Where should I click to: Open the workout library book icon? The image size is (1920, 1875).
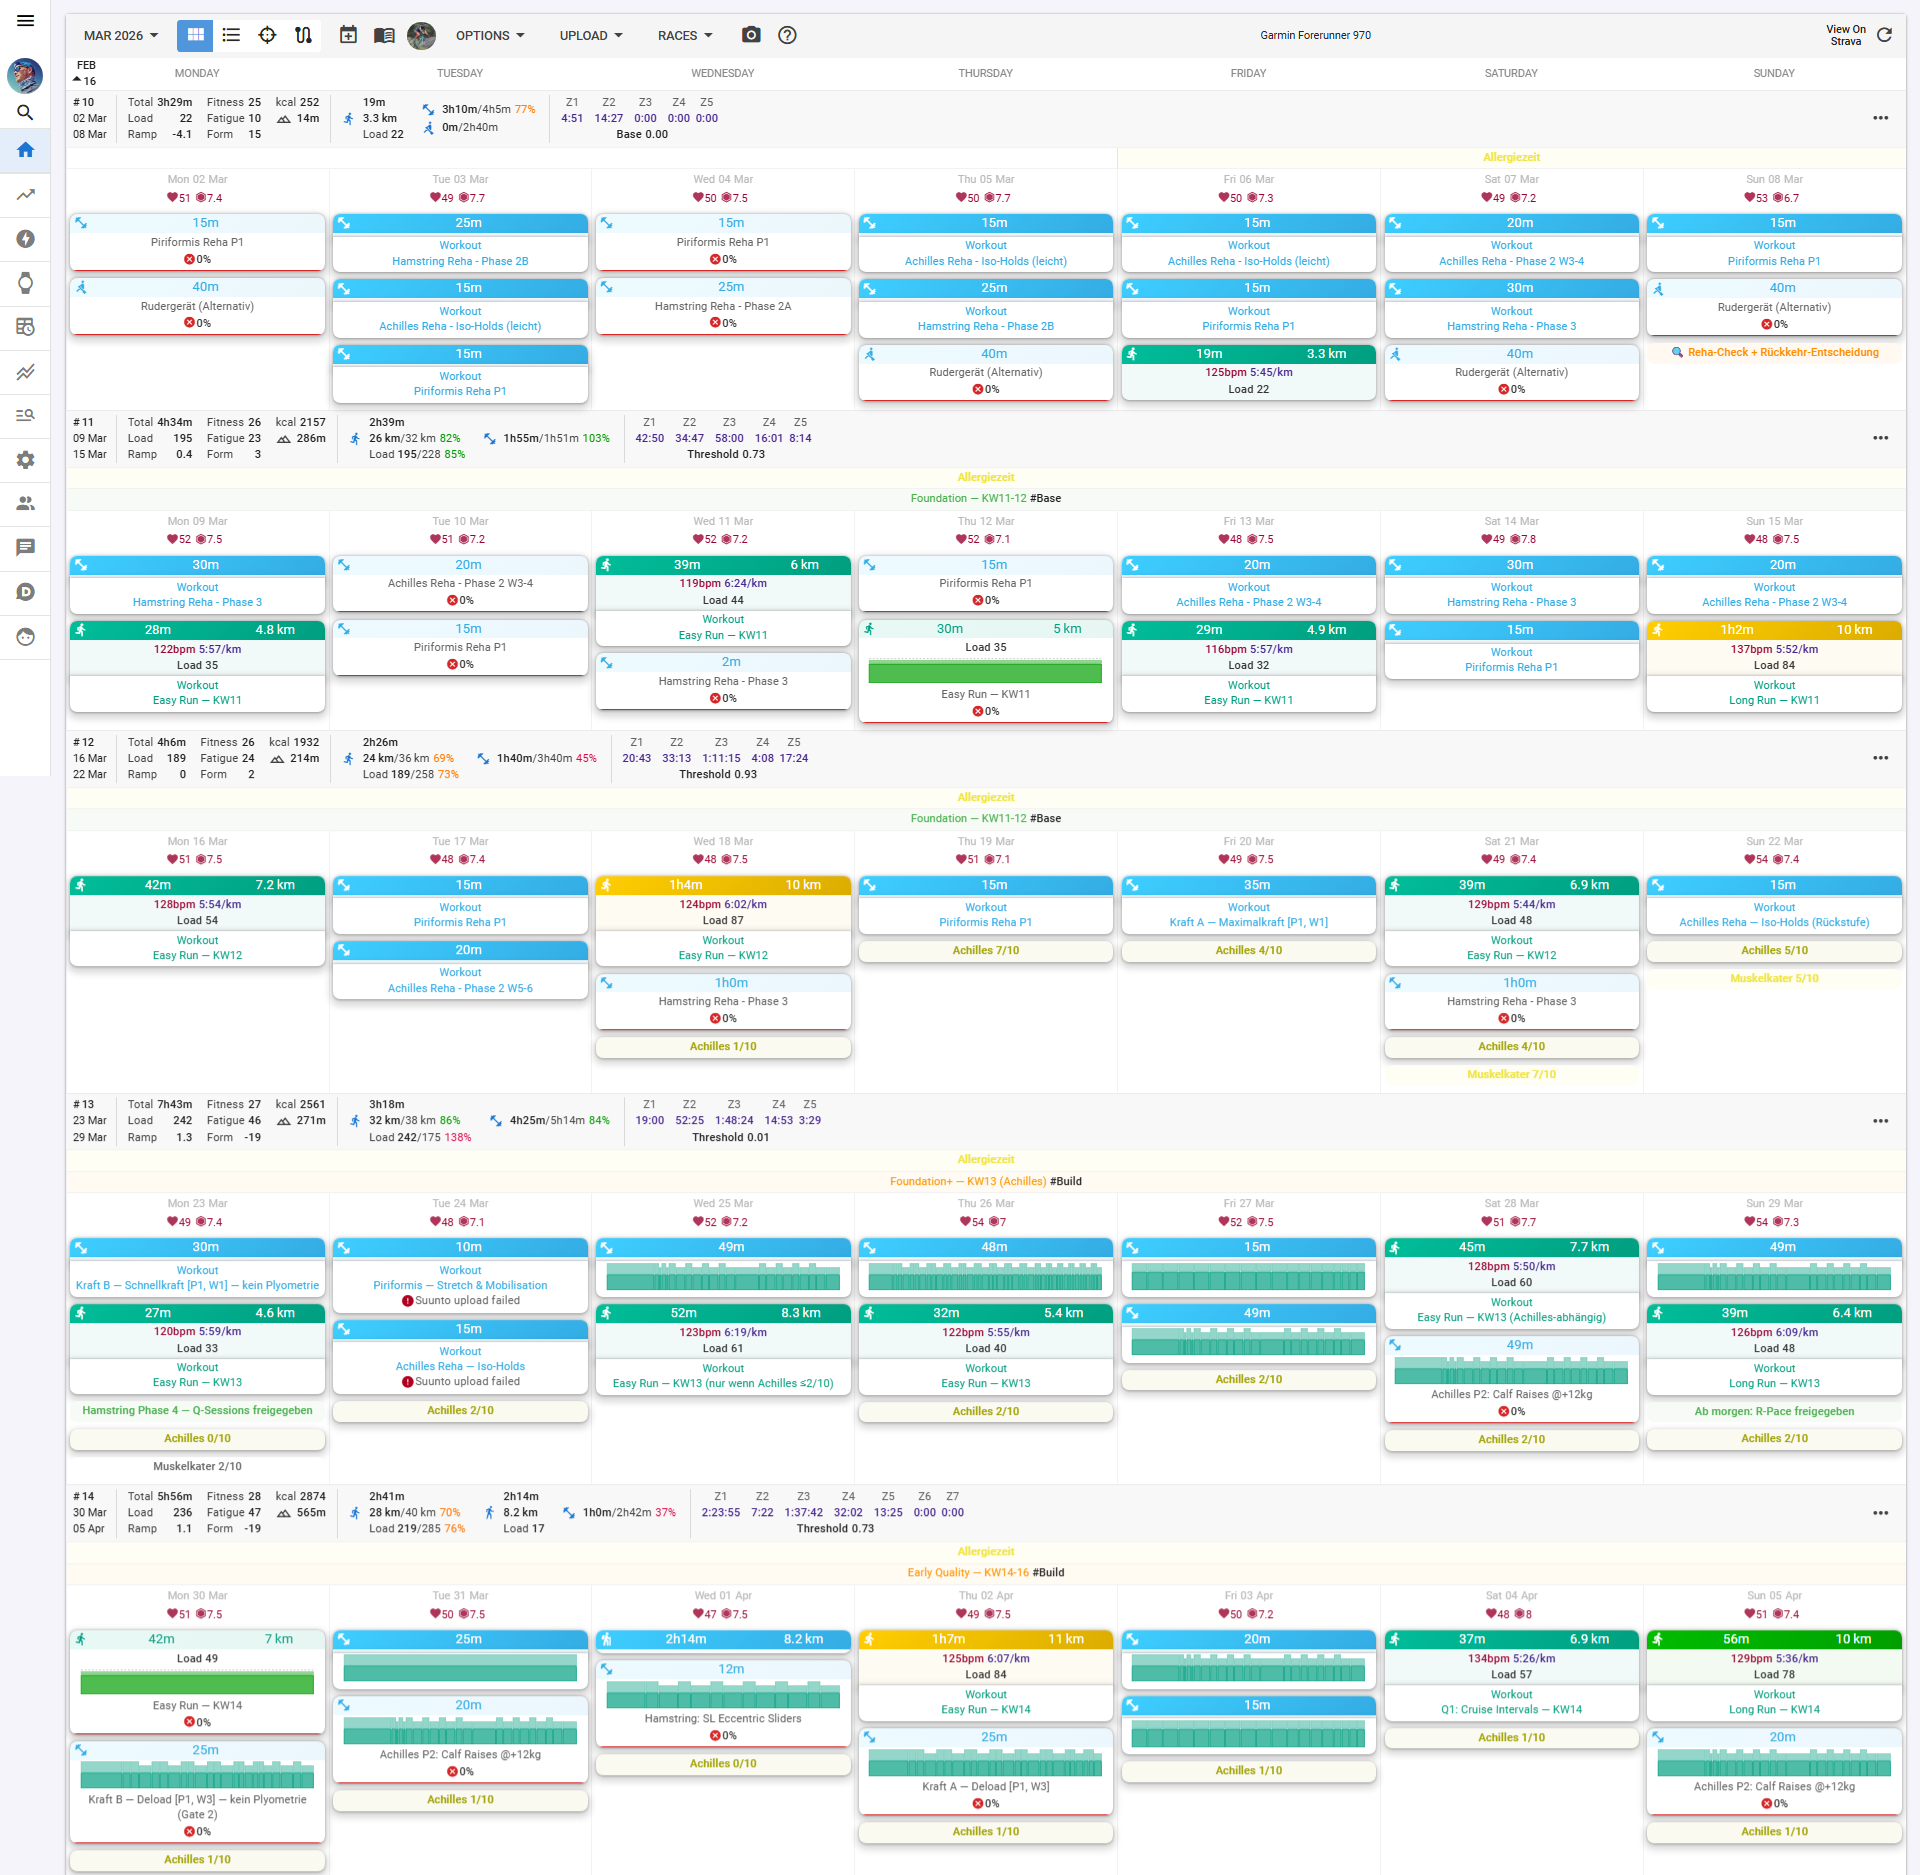[x=384, y=35]
